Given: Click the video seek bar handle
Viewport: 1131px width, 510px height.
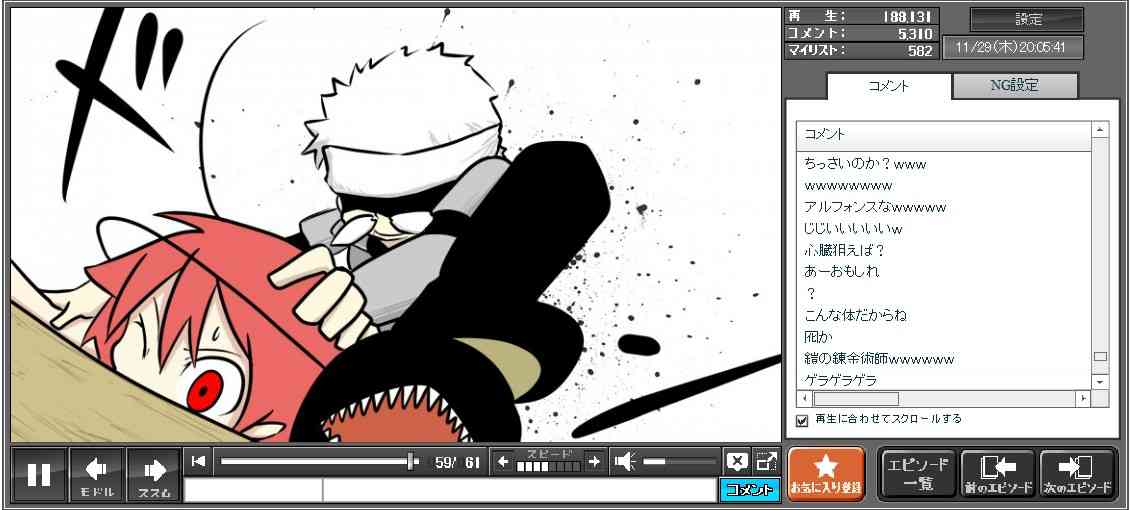Looking at the screenshot, I should [x=412, y=461].
